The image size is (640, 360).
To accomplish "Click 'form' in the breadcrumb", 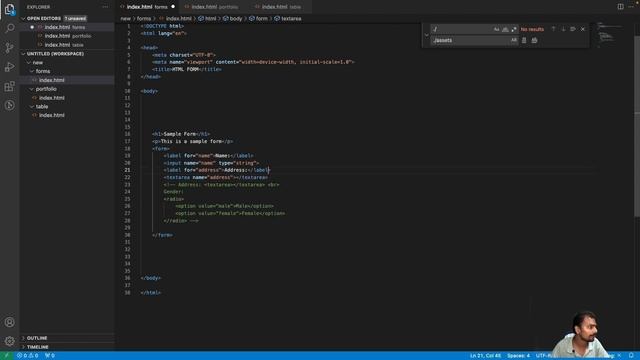I will 262,18.
